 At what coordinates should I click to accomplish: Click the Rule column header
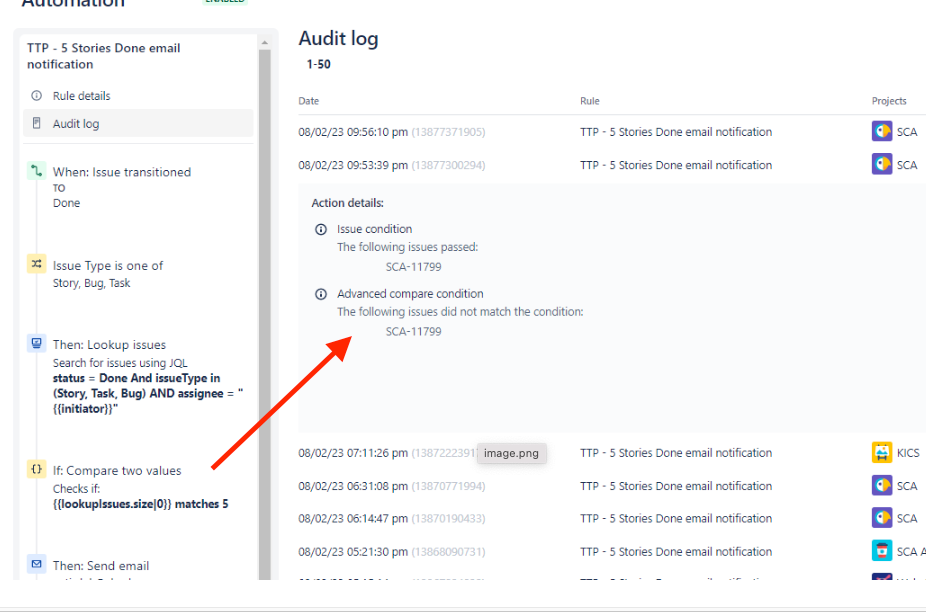point(589,101)
